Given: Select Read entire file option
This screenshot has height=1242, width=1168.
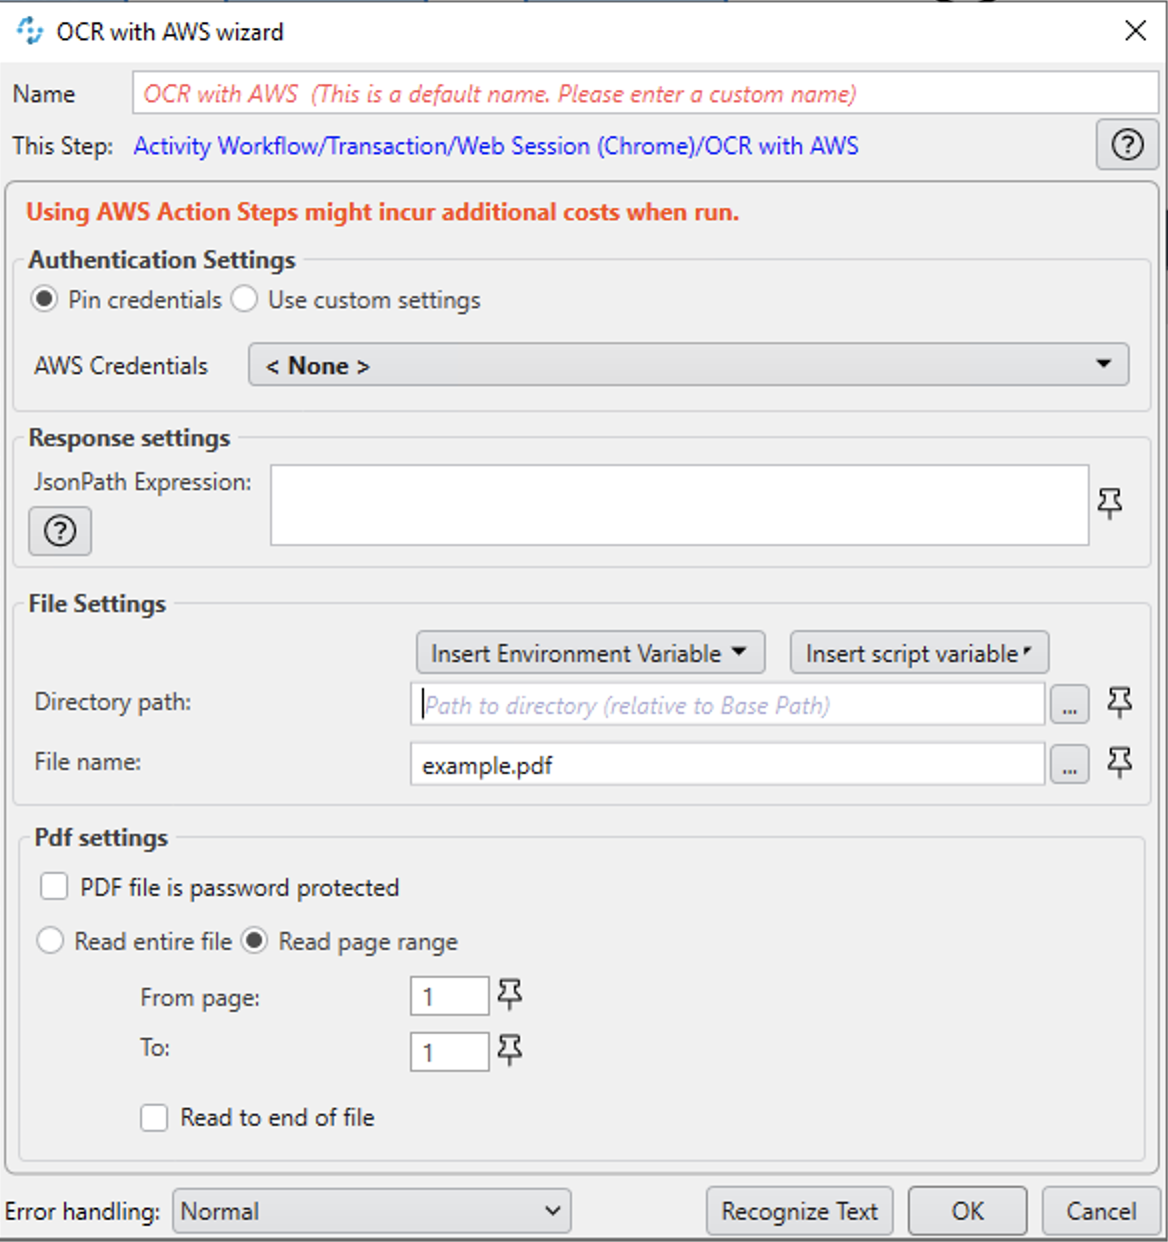Looking at the screenshot, I should [x=51, y=940].
